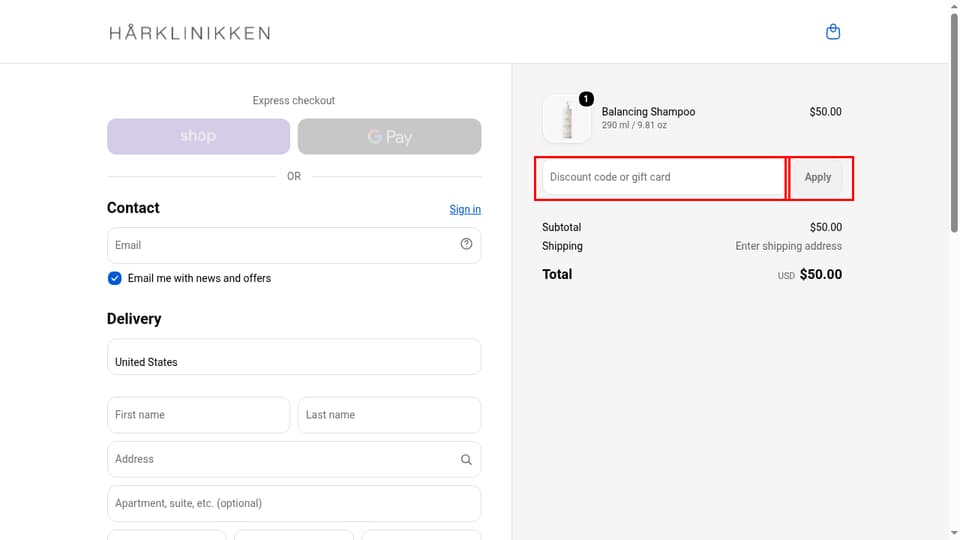Click the Enter shipping address text
960x540 pixels.
(789, 246)
